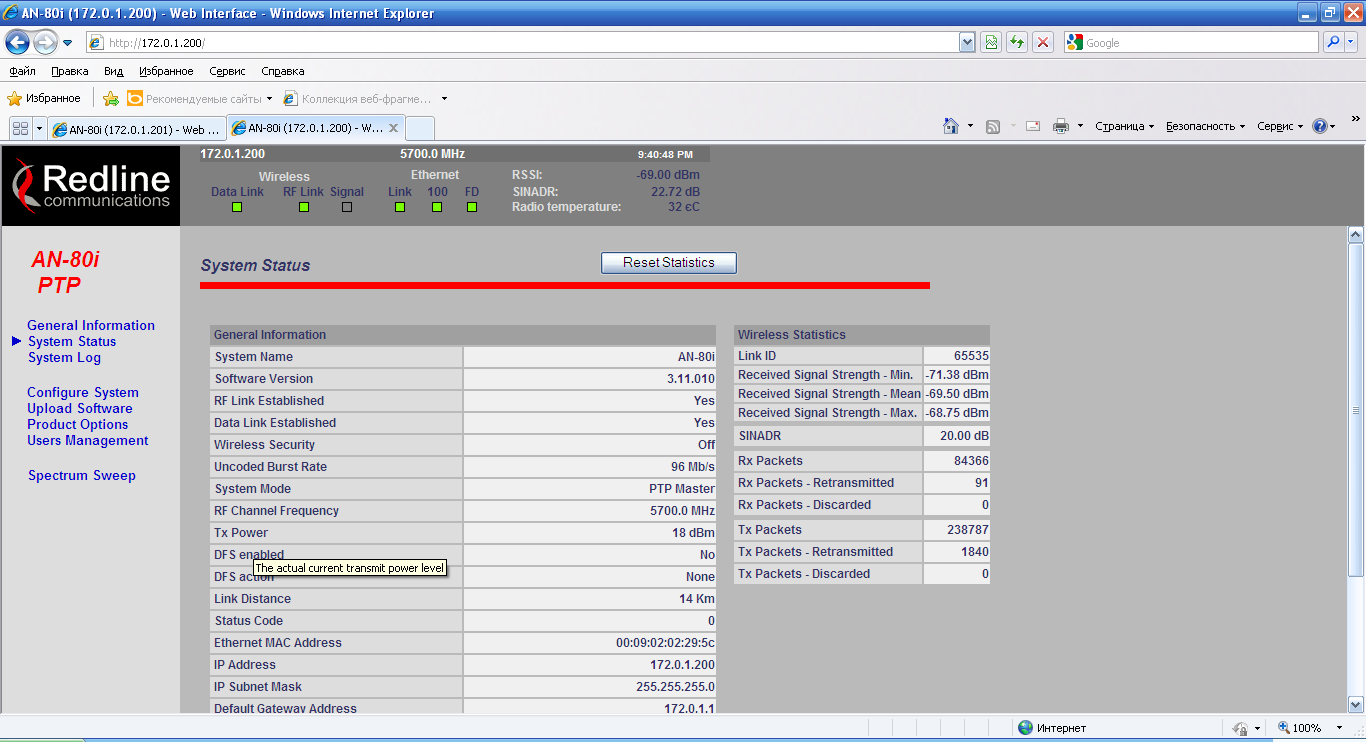Open the Избранное menu in menu bar
The image size is (1366, 742).
tap(166, 71)
